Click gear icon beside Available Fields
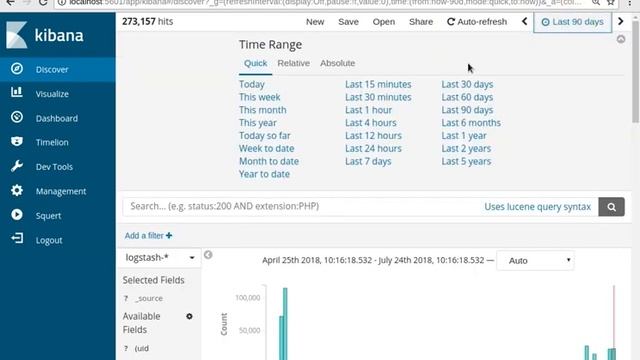Screen dimensions: 640x360 (189, 316)
